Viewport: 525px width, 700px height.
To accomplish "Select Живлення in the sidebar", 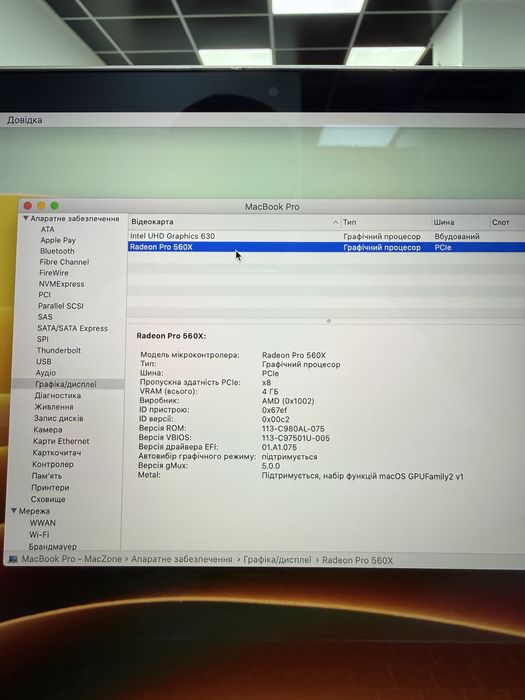I will coord(54,407).
